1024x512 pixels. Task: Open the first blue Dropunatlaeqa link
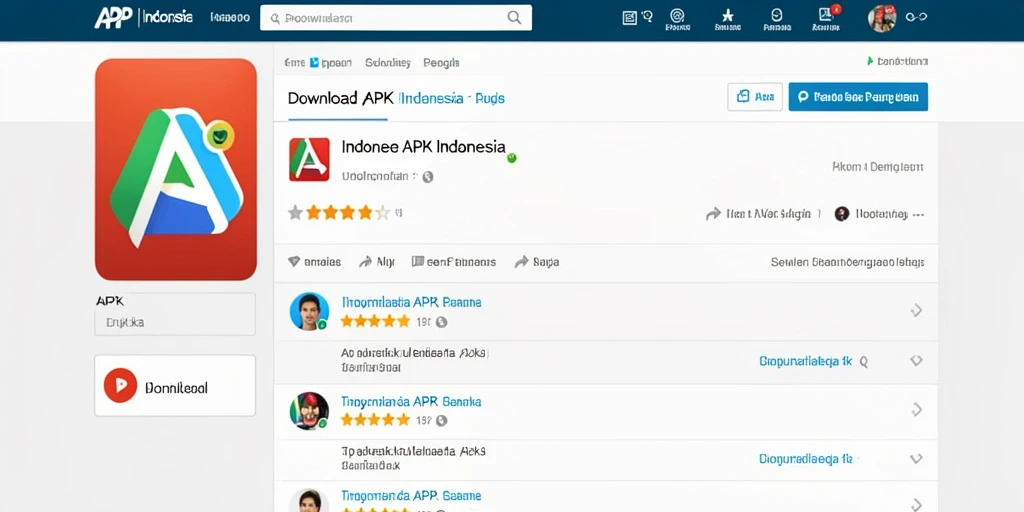pyautogui.click(x=806, y=361)
